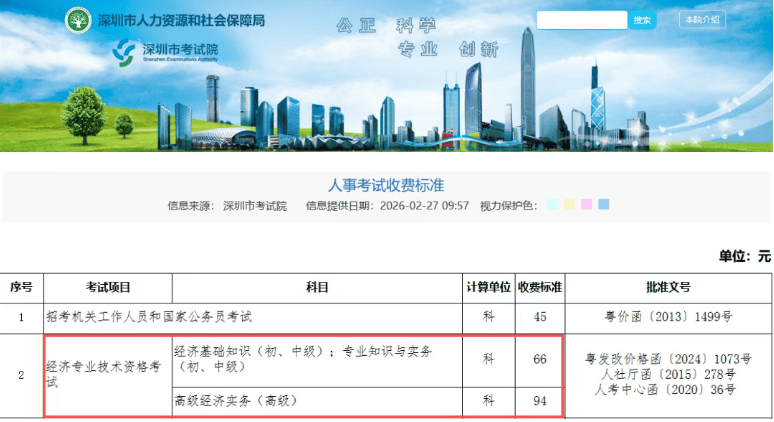Click the row number 2 cell
Viewport: 774px width, 422px height.
(22, 376)
